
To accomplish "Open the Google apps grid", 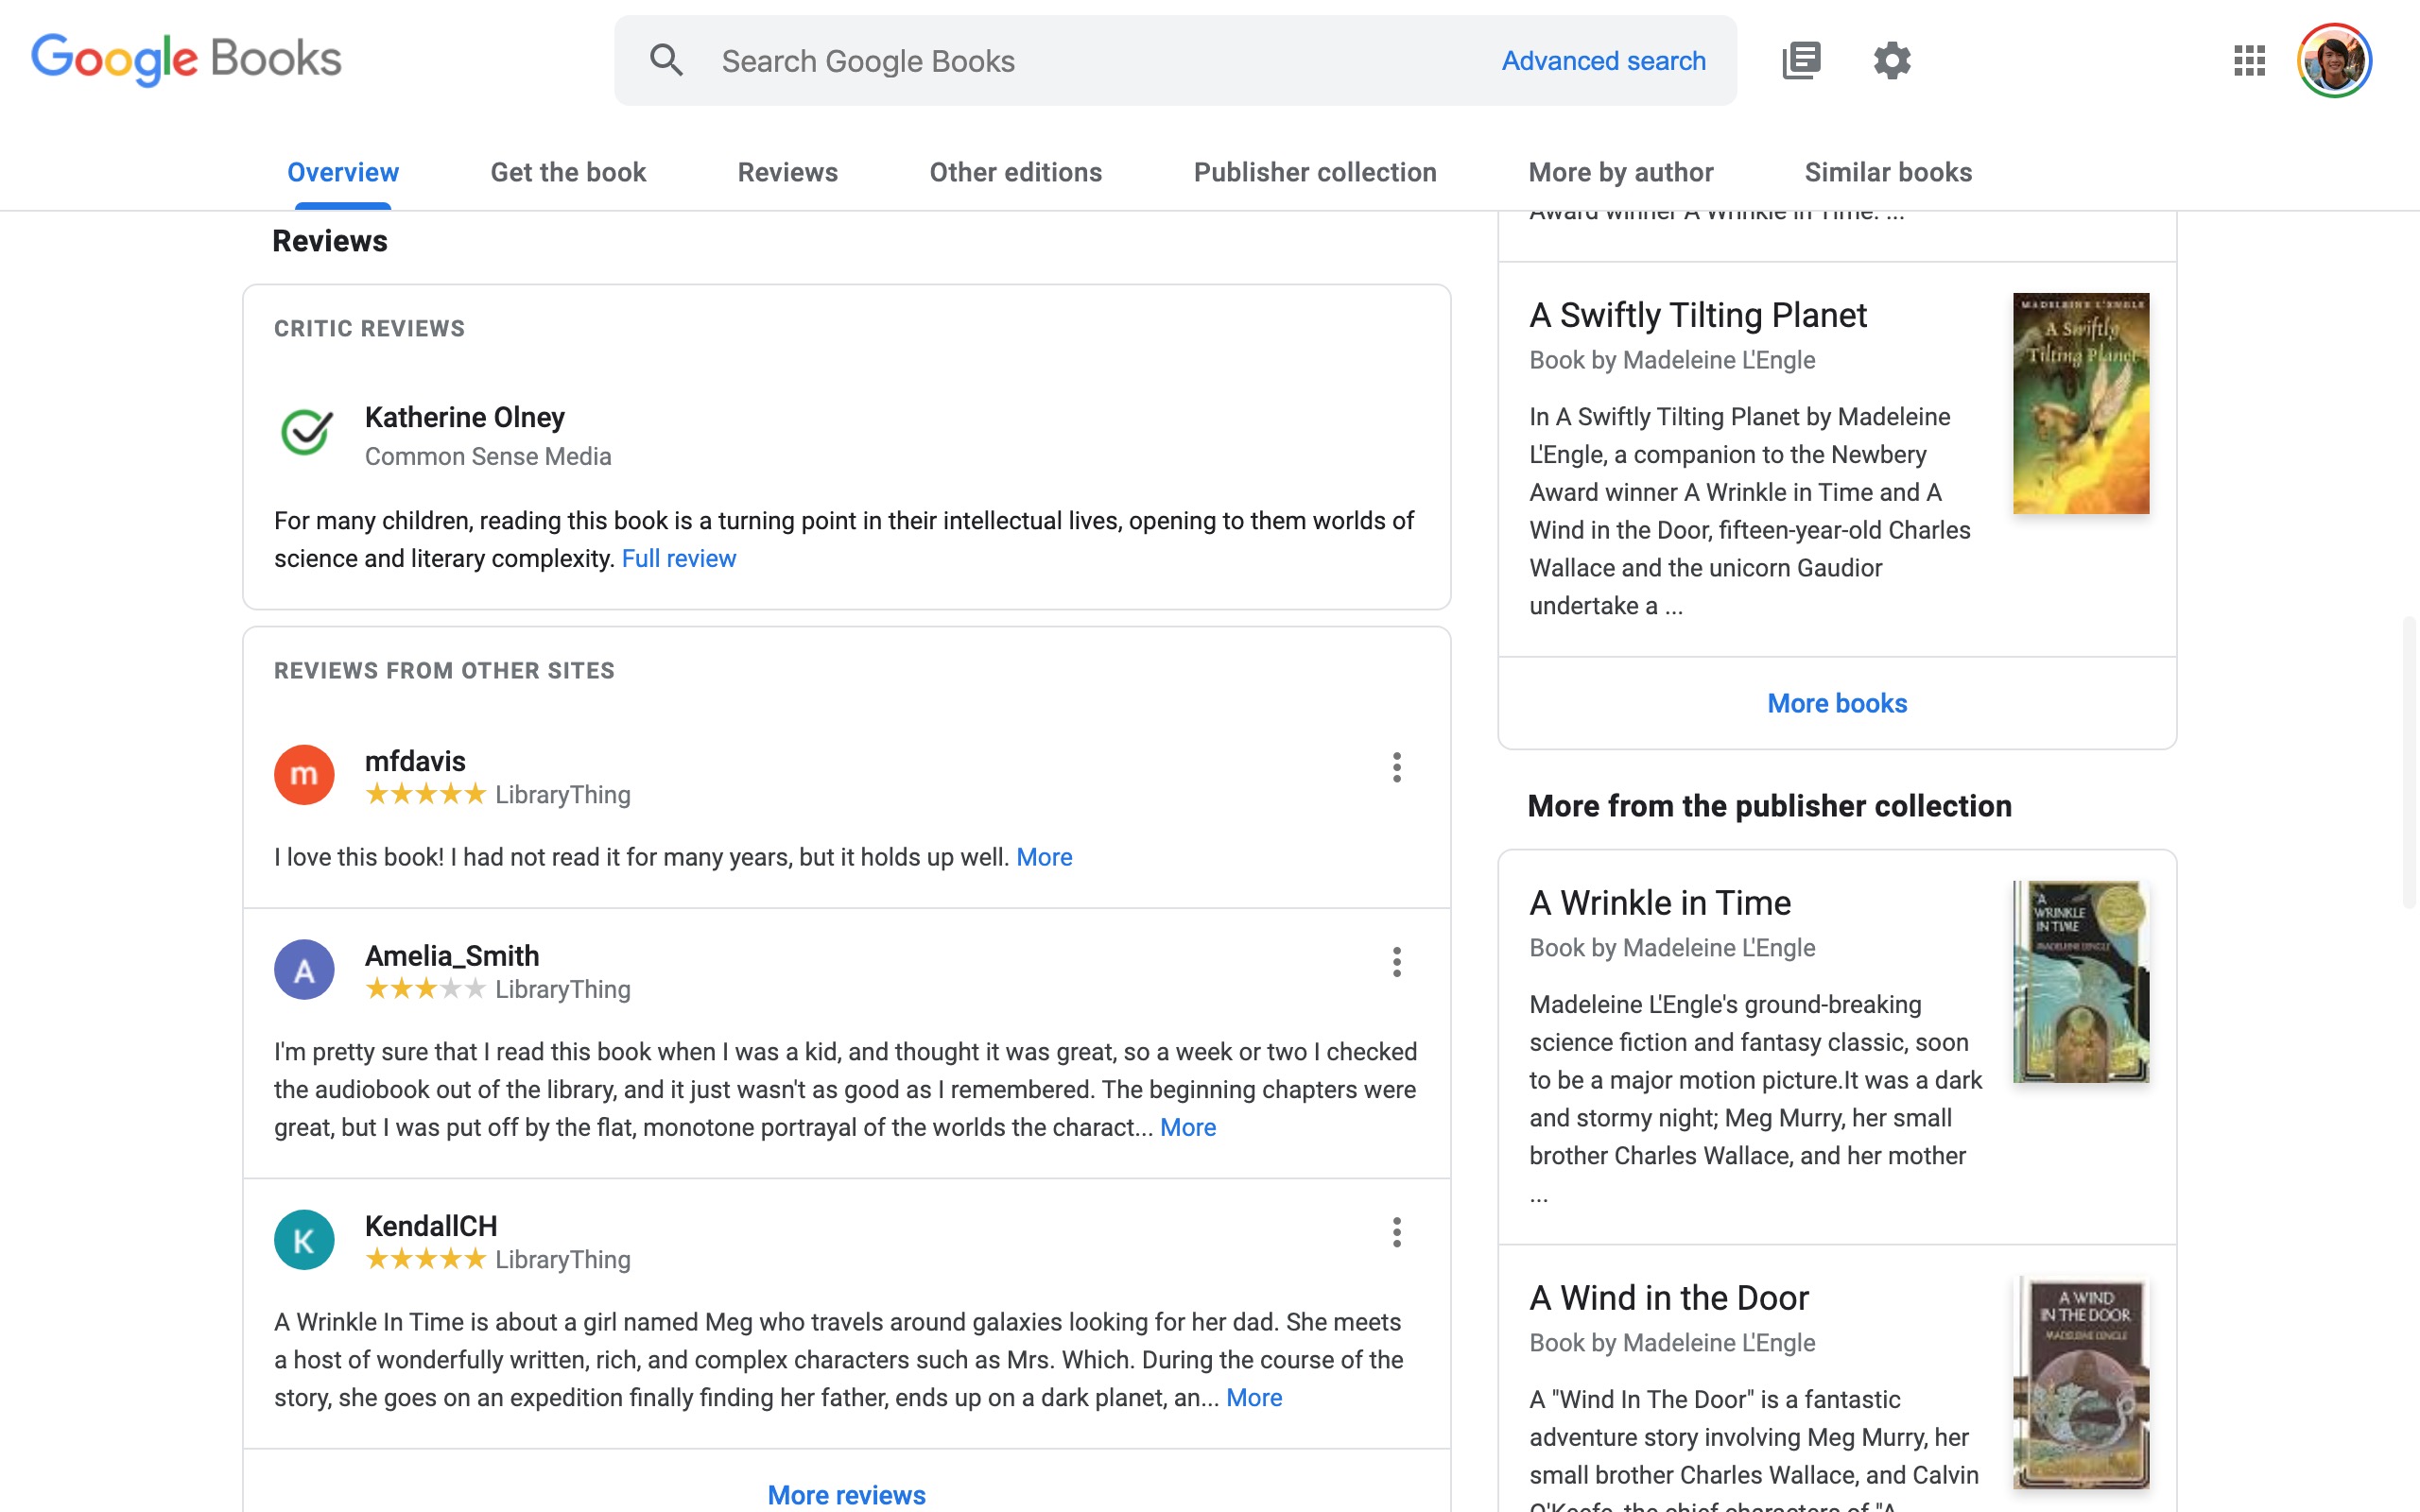I will pyautogui.click(x=2249, y=60).
